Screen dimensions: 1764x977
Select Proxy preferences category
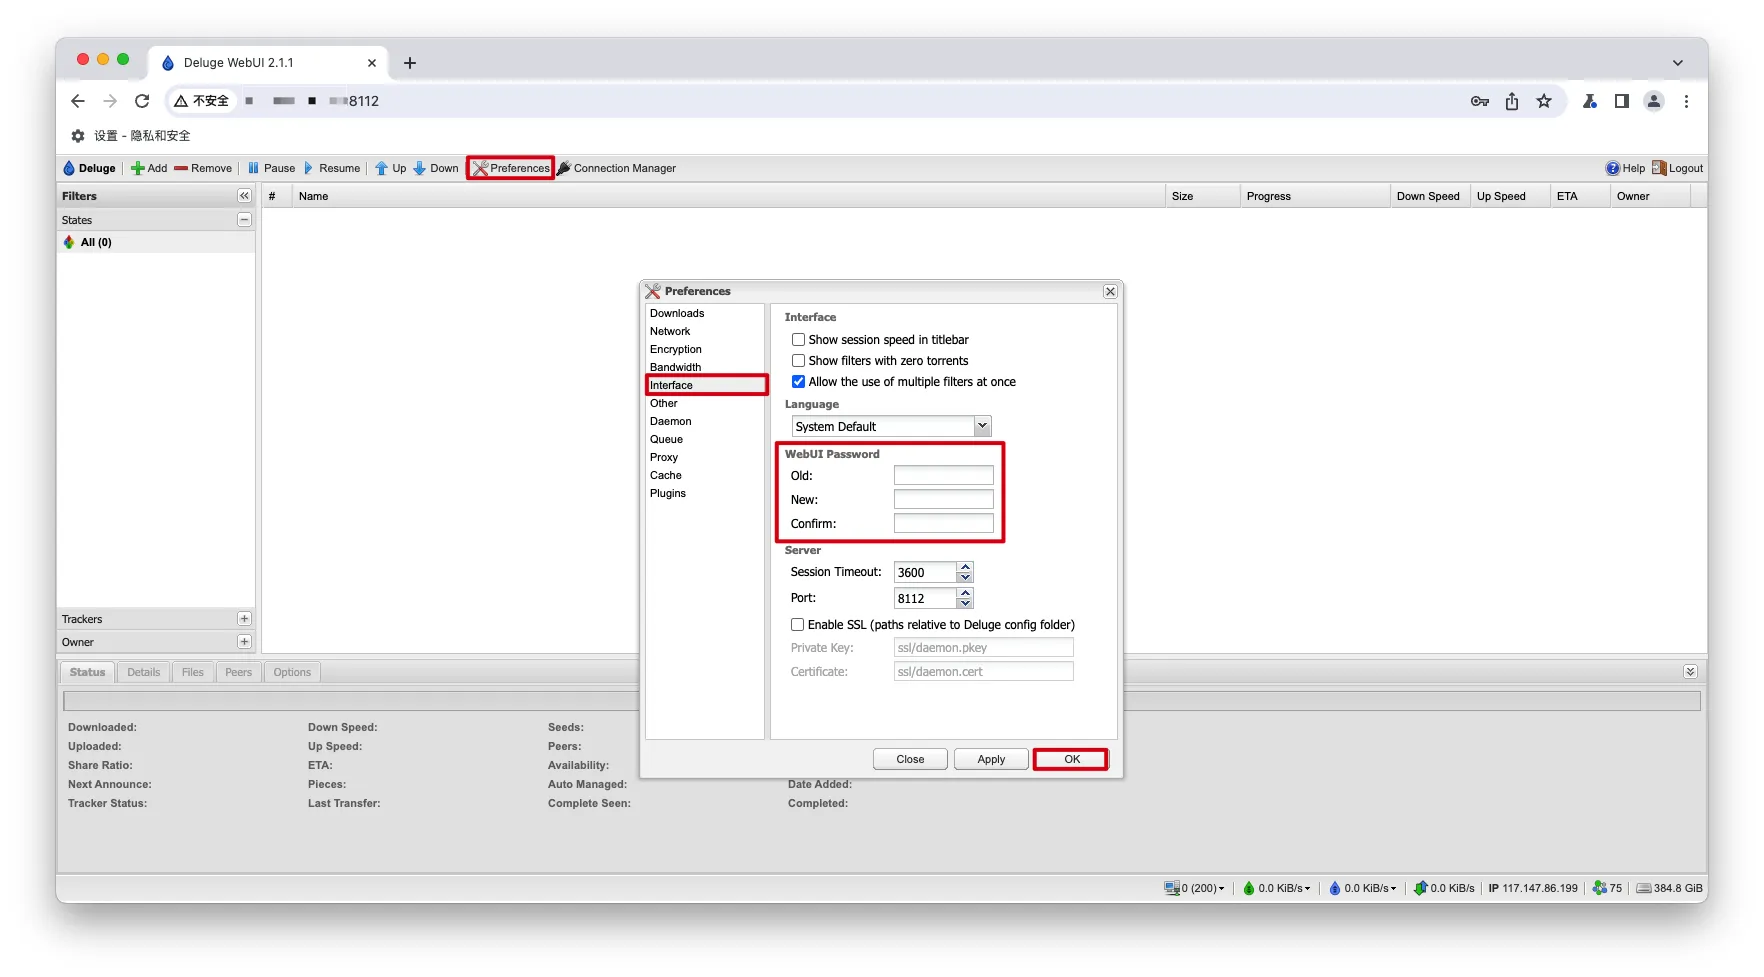[x=705, y=457]
